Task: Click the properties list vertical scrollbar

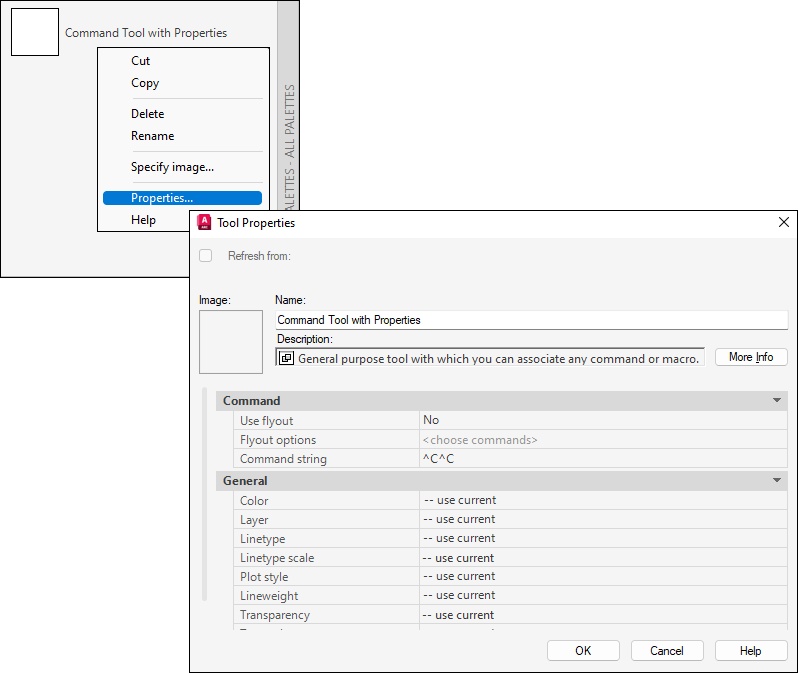Action: [x=205, y=495]
